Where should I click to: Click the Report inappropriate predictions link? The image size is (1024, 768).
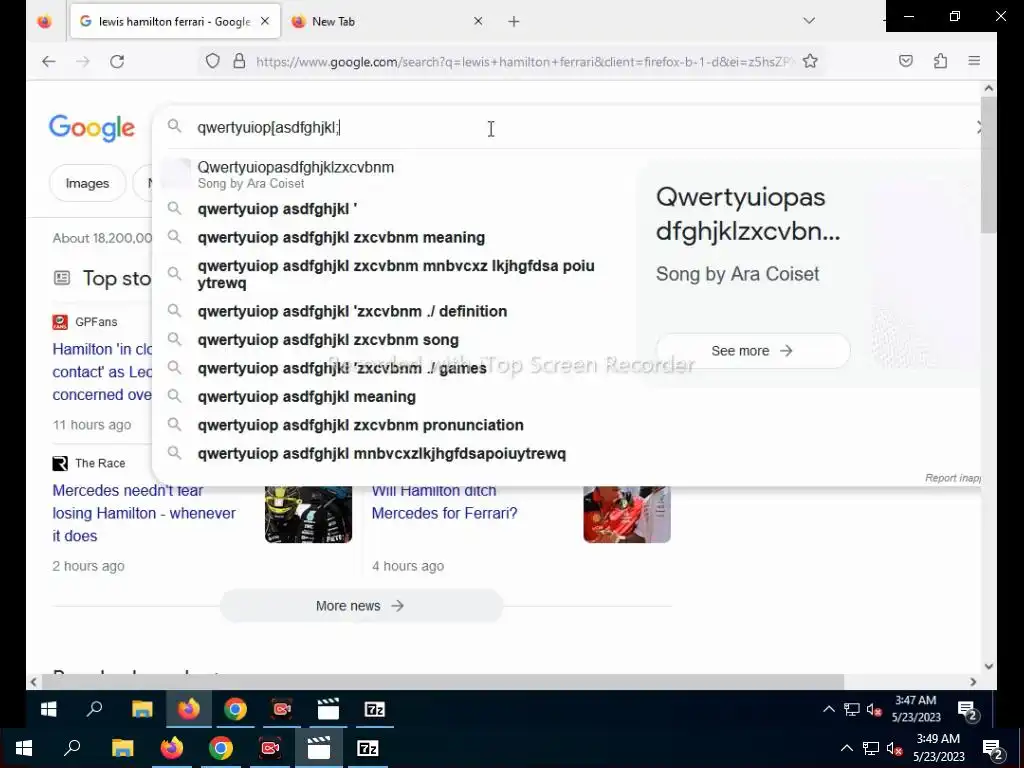coord(953,478)
